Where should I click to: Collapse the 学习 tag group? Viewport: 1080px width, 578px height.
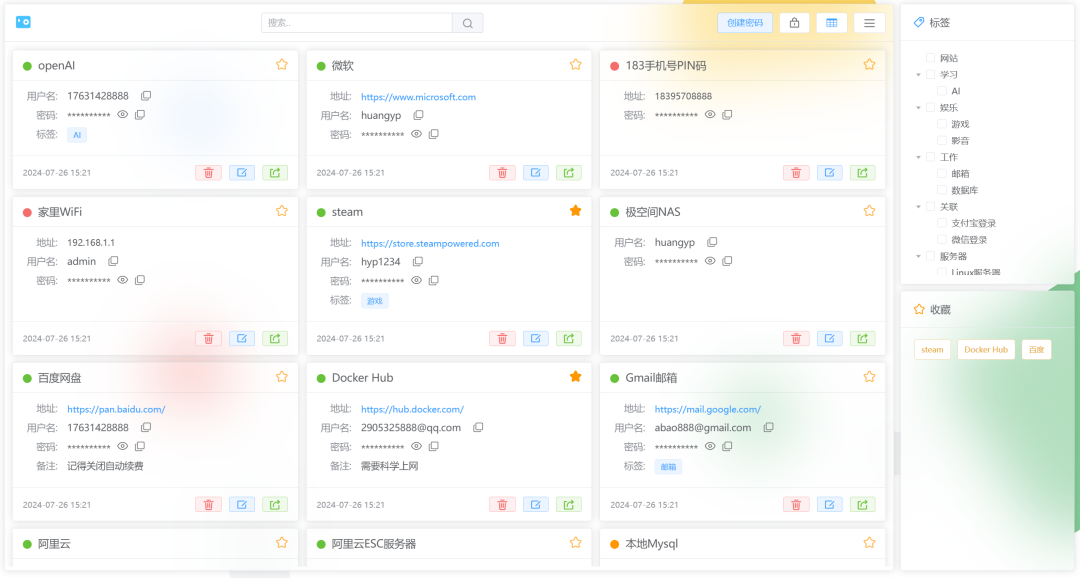[x=917, y=74]
